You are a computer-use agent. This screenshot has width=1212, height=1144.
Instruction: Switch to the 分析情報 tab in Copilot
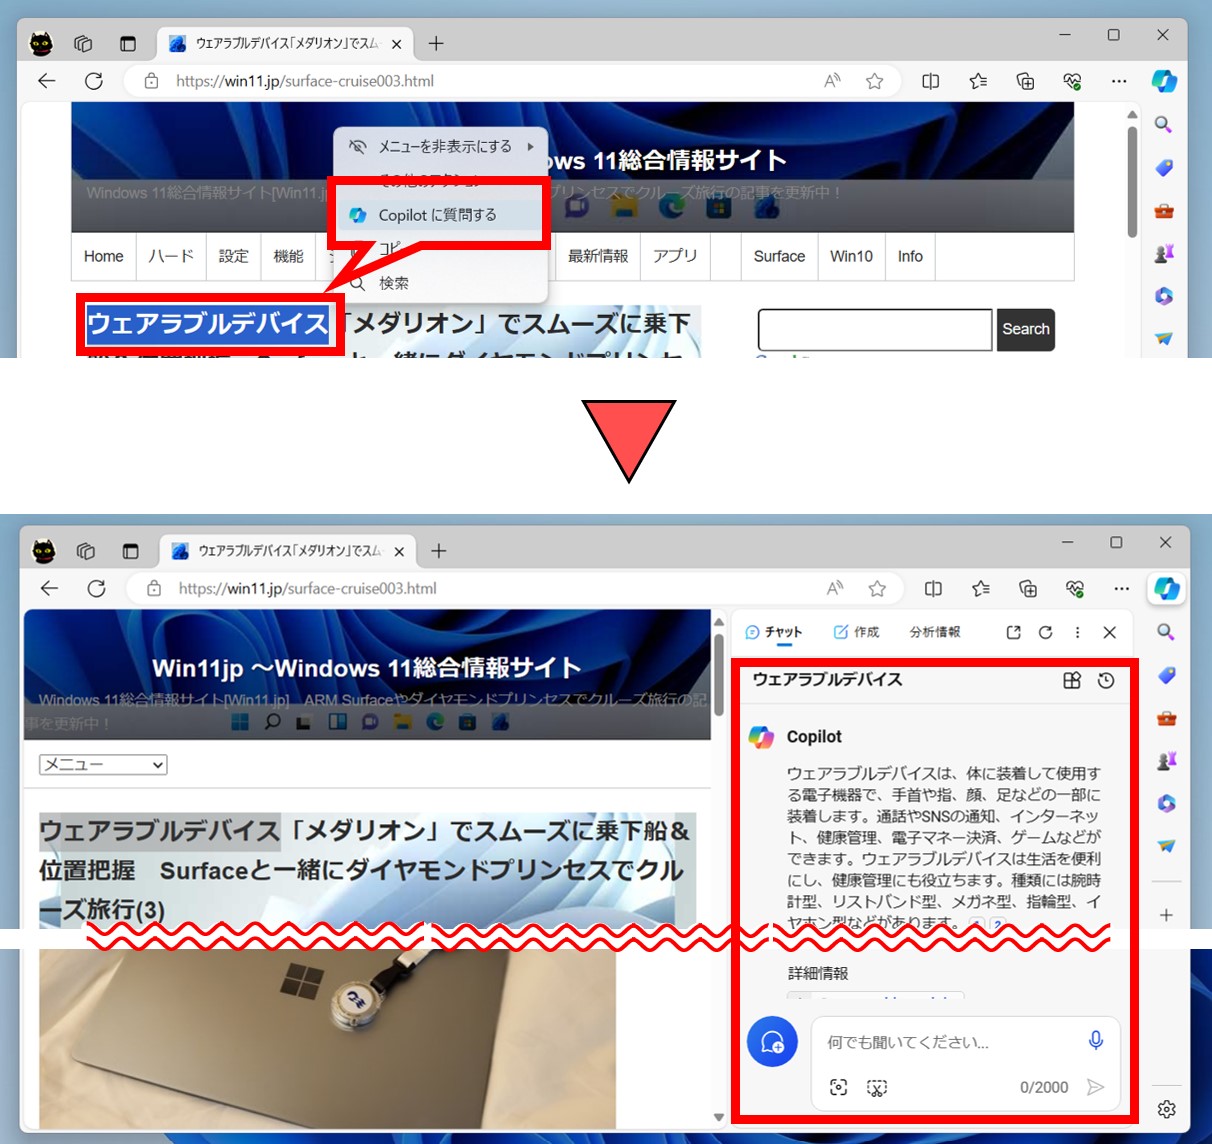pyautogui.click(x=935, y=632)
